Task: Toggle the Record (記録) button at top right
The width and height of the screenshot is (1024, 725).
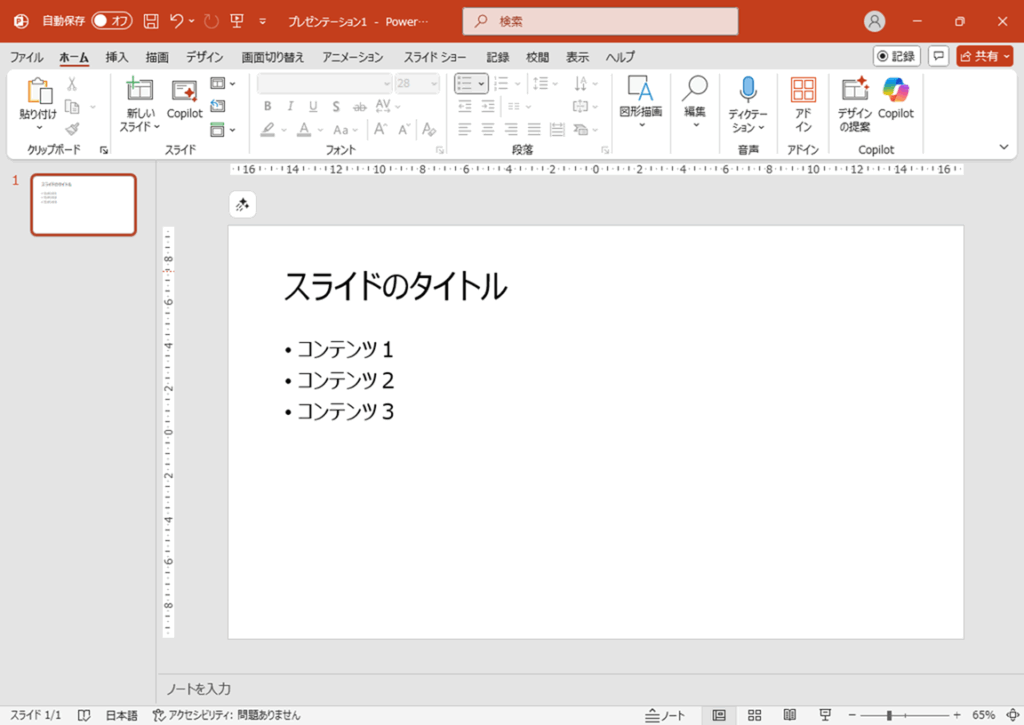Action: coord(896,56)
